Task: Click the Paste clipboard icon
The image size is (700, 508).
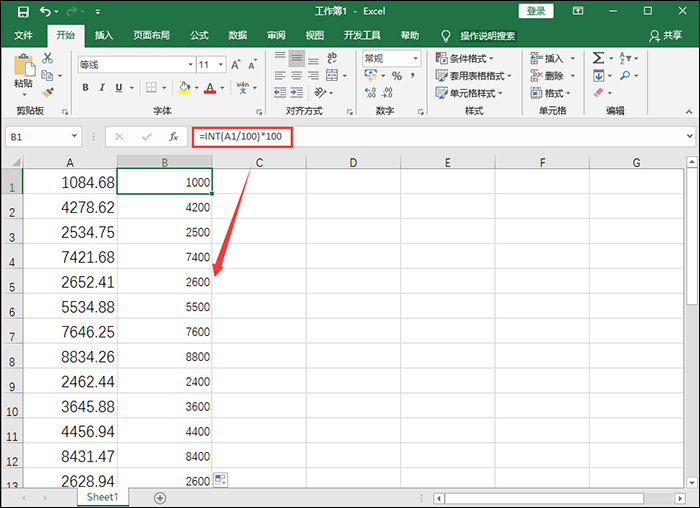Action: [24, 65]
